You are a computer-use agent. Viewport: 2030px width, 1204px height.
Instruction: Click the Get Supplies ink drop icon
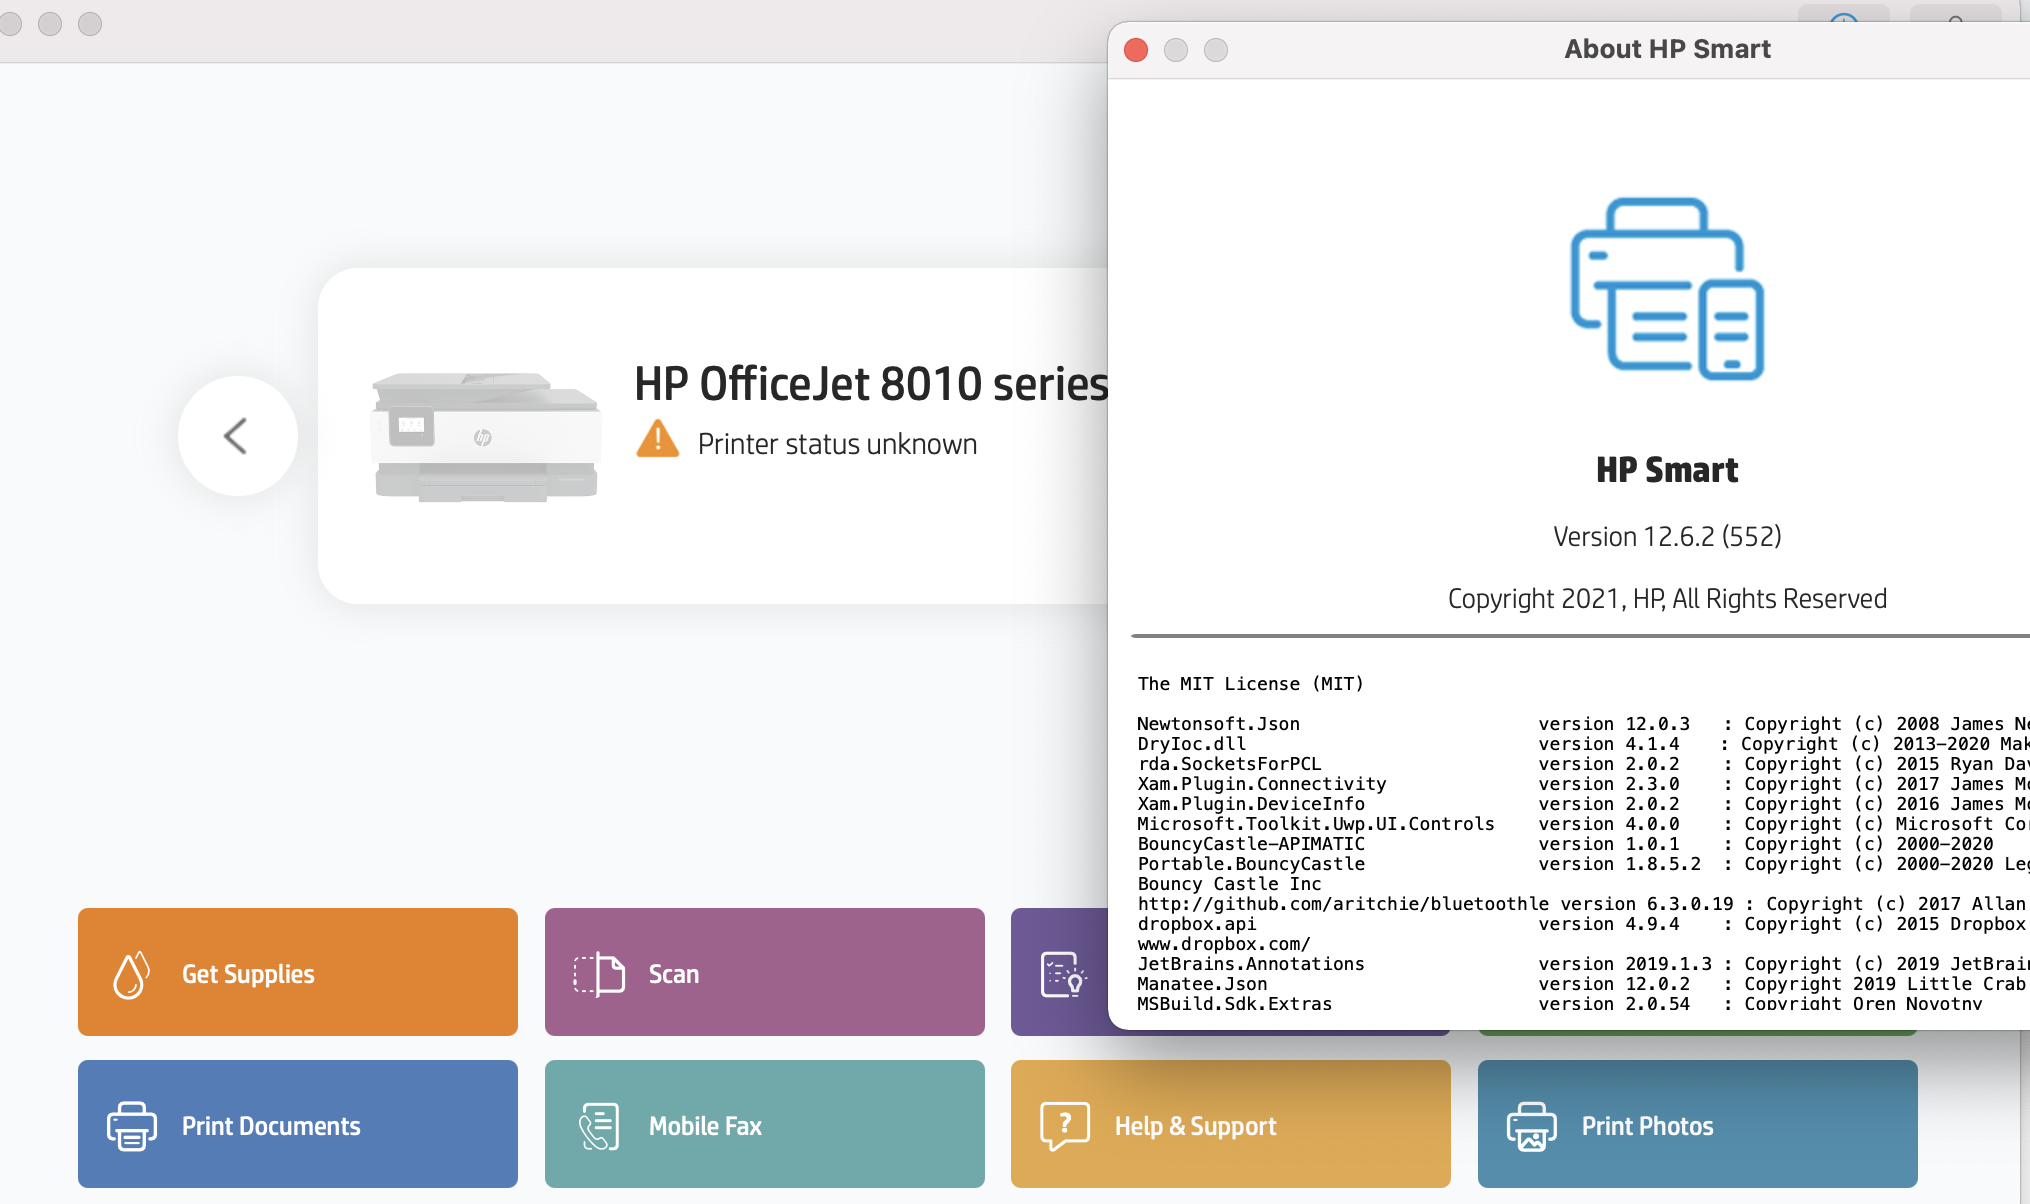(x=131, y=974)
